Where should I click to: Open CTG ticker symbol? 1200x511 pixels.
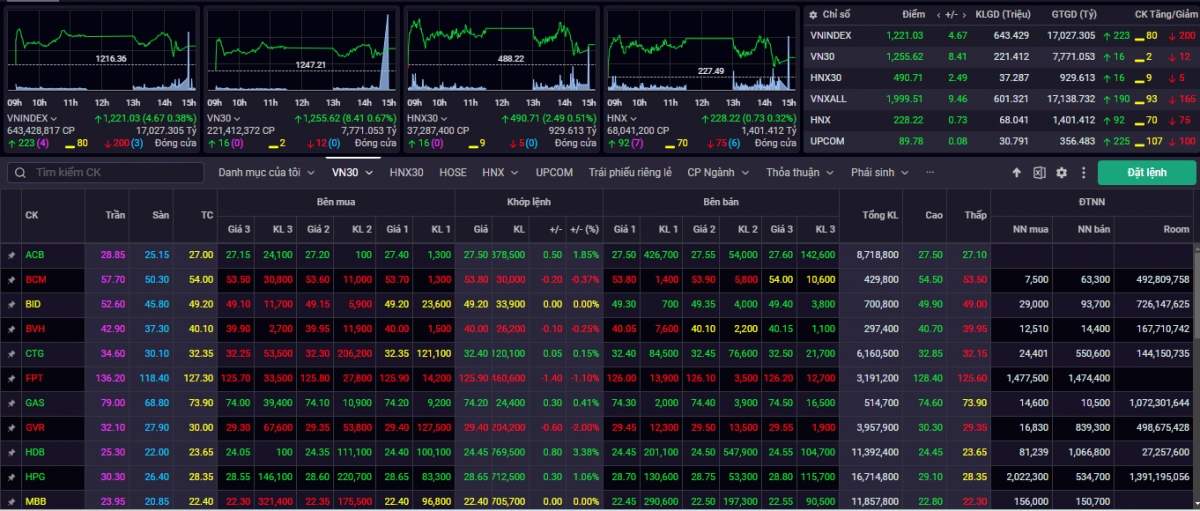(x=35, y=353)
